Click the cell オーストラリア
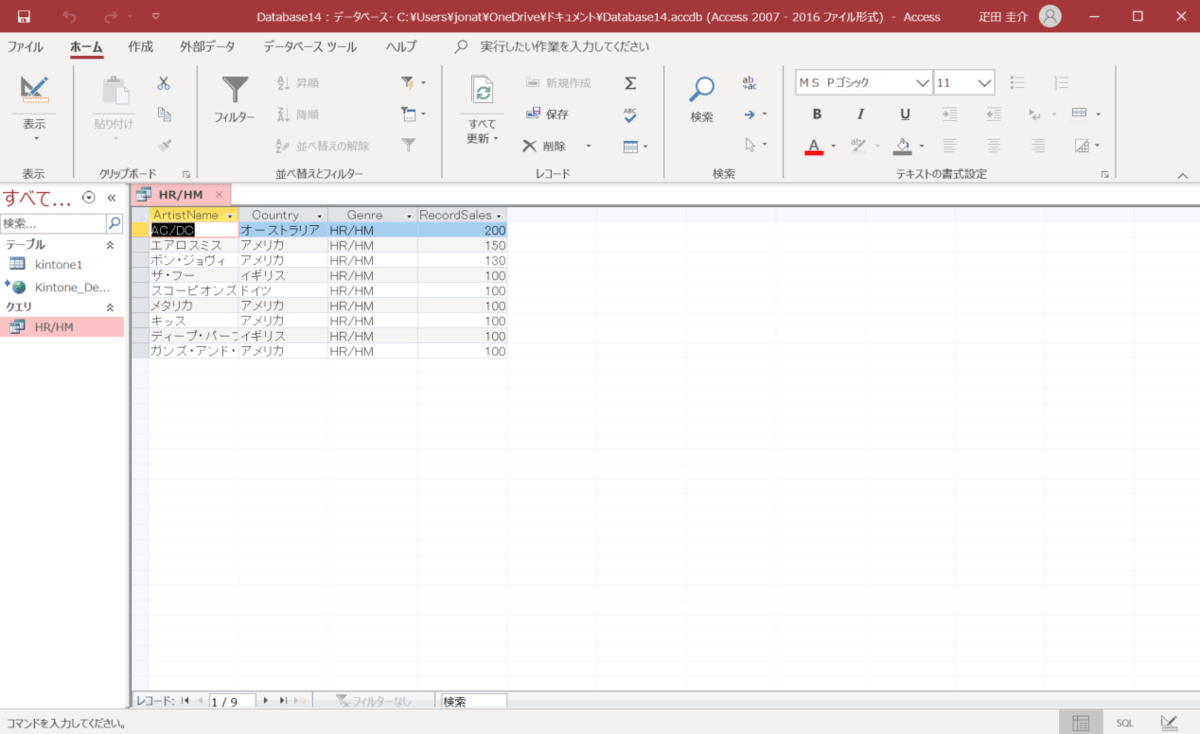 (283, 230)
